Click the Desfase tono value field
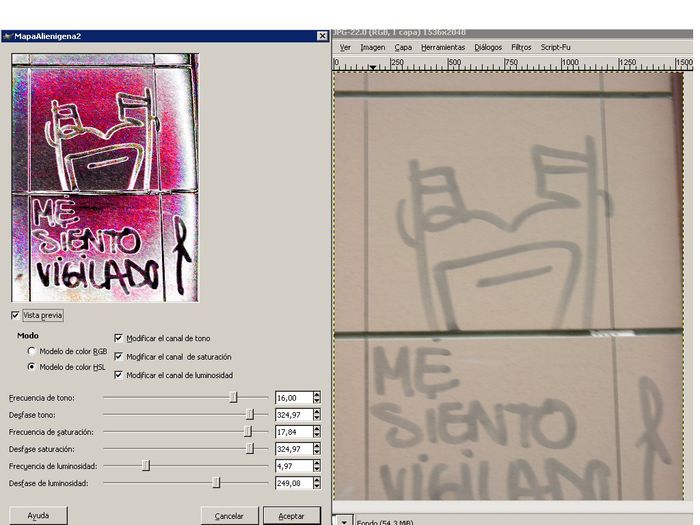This screenshot has width=700, height=525. pyautogui.click(x=294, y=415)
